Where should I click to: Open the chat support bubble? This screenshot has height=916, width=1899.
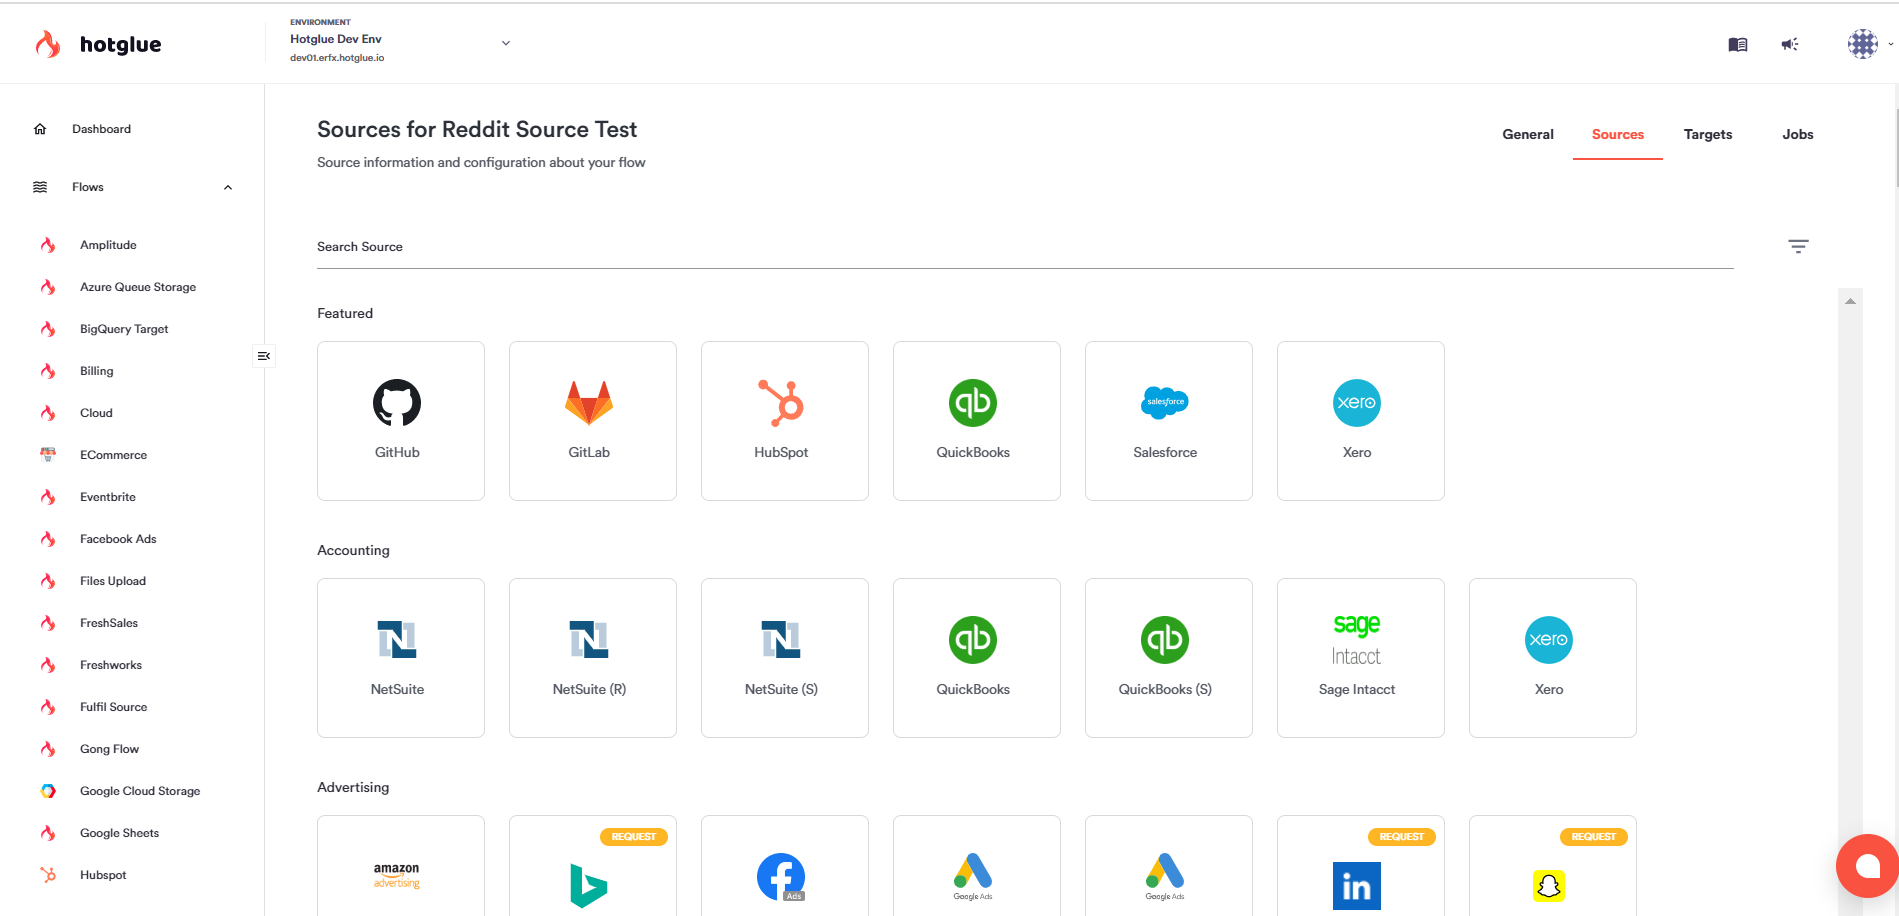tap(1867, 866)
